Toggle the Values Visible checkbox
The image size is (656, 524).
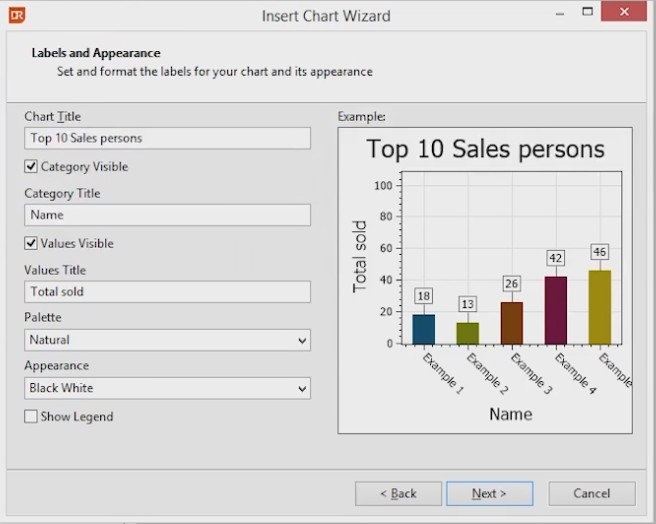31,243
